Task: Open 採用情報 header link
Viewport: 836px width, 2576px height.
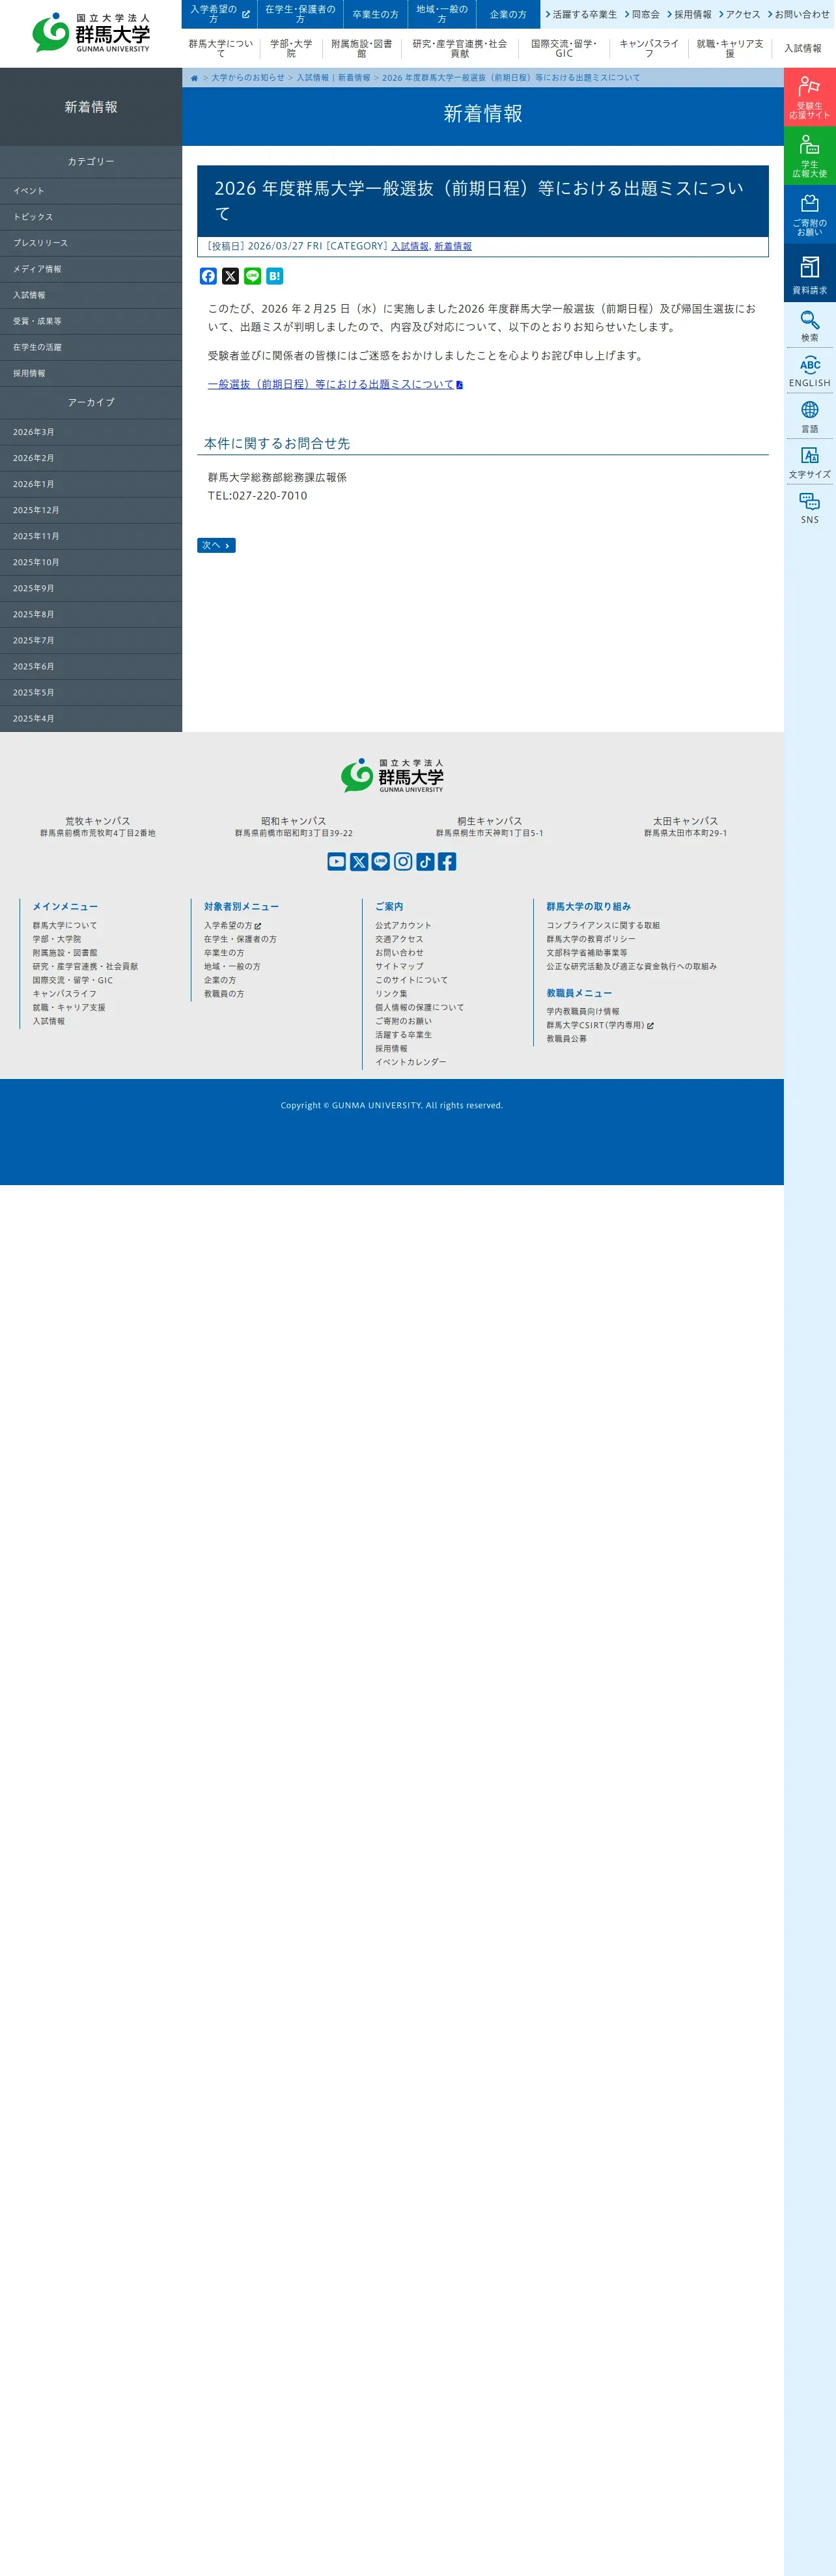Action: (689, 14)
